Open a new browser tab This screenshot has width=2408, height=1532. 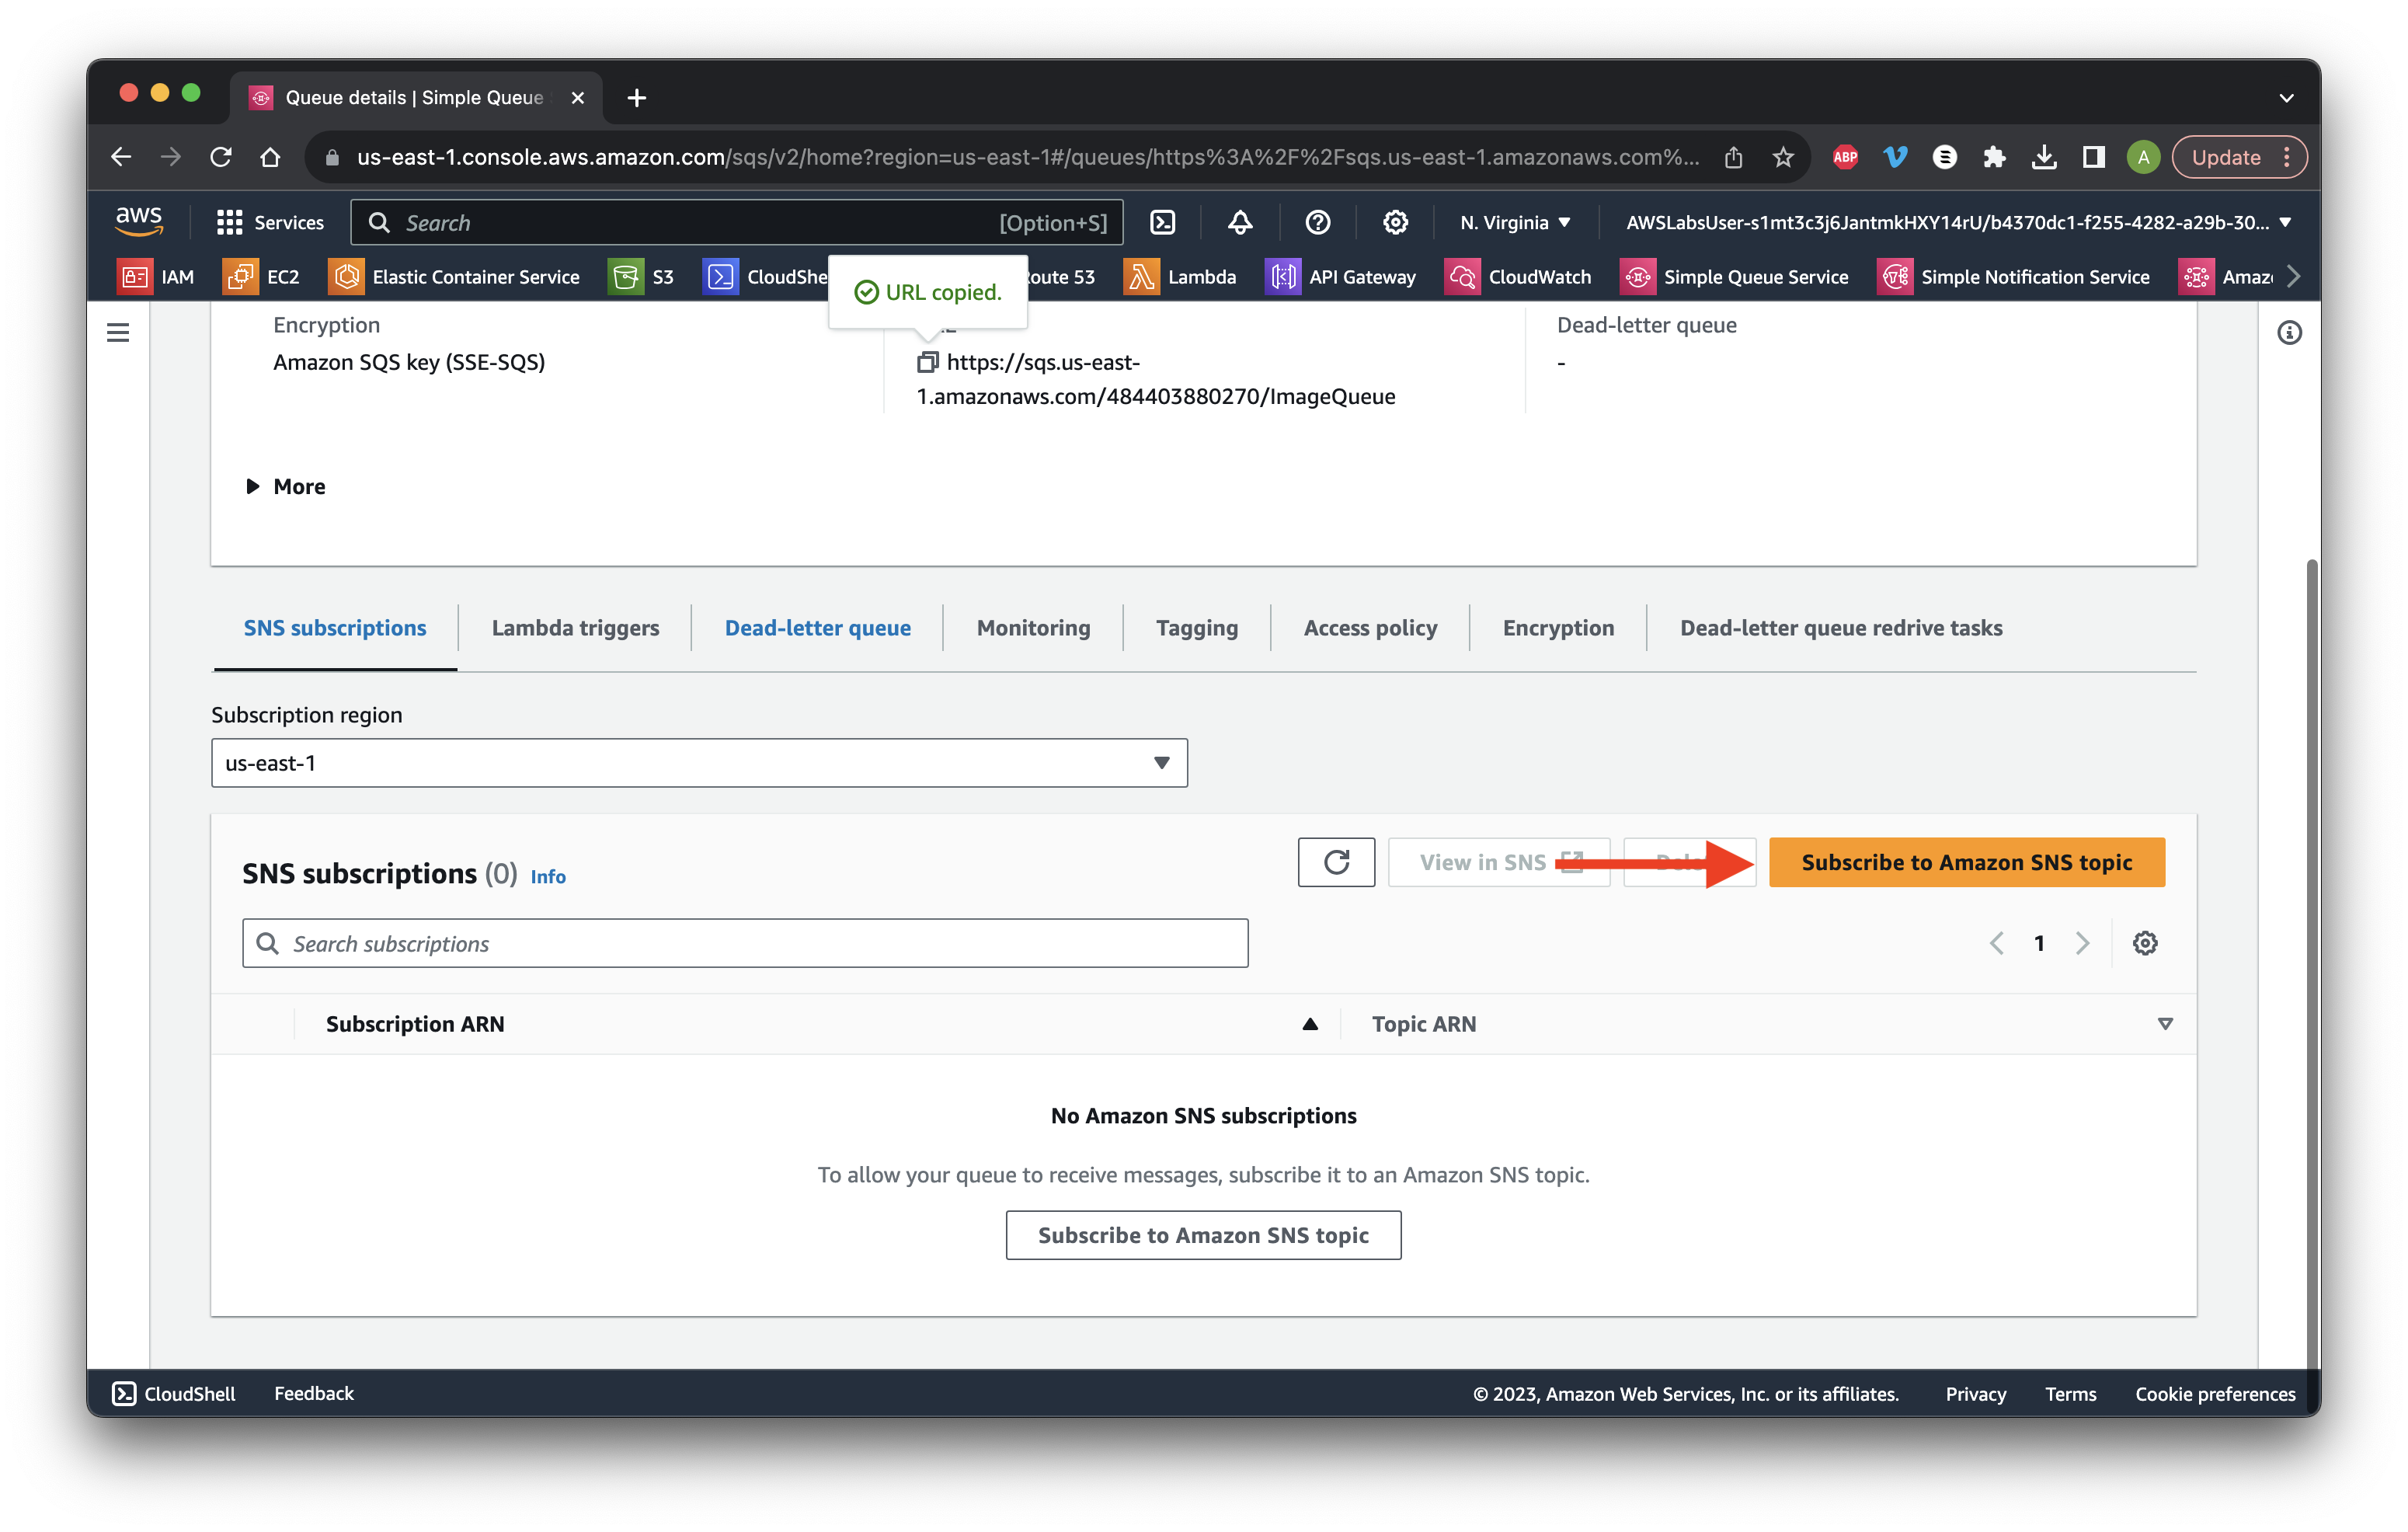pyautogui.click(x=636, y=98)
